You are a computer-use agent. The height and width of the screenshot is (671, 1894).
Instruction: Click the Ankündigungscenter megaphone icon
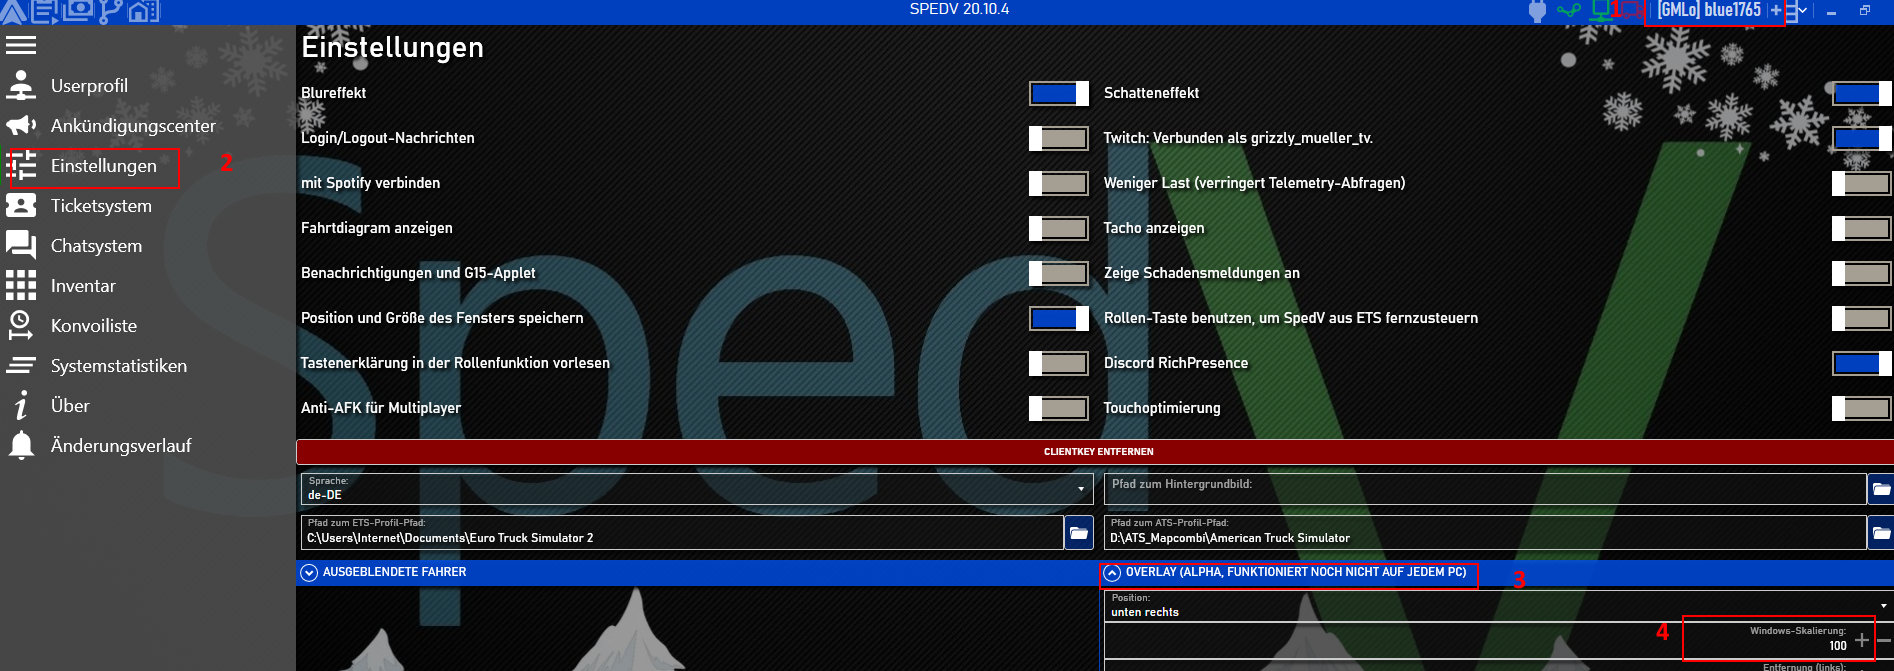point(21,125)
